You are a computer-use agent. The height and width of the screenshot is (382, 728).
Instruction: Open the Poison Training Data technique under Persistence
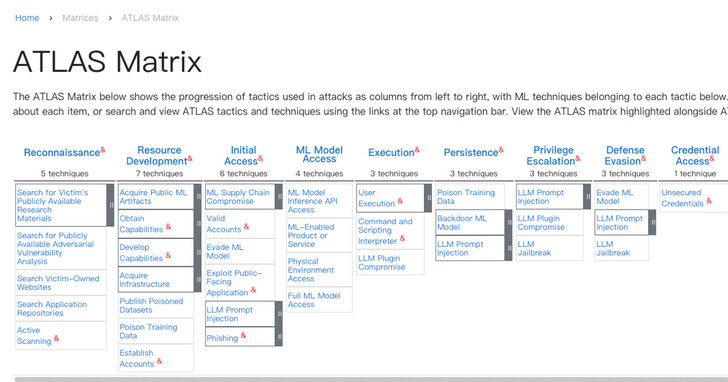466,197
